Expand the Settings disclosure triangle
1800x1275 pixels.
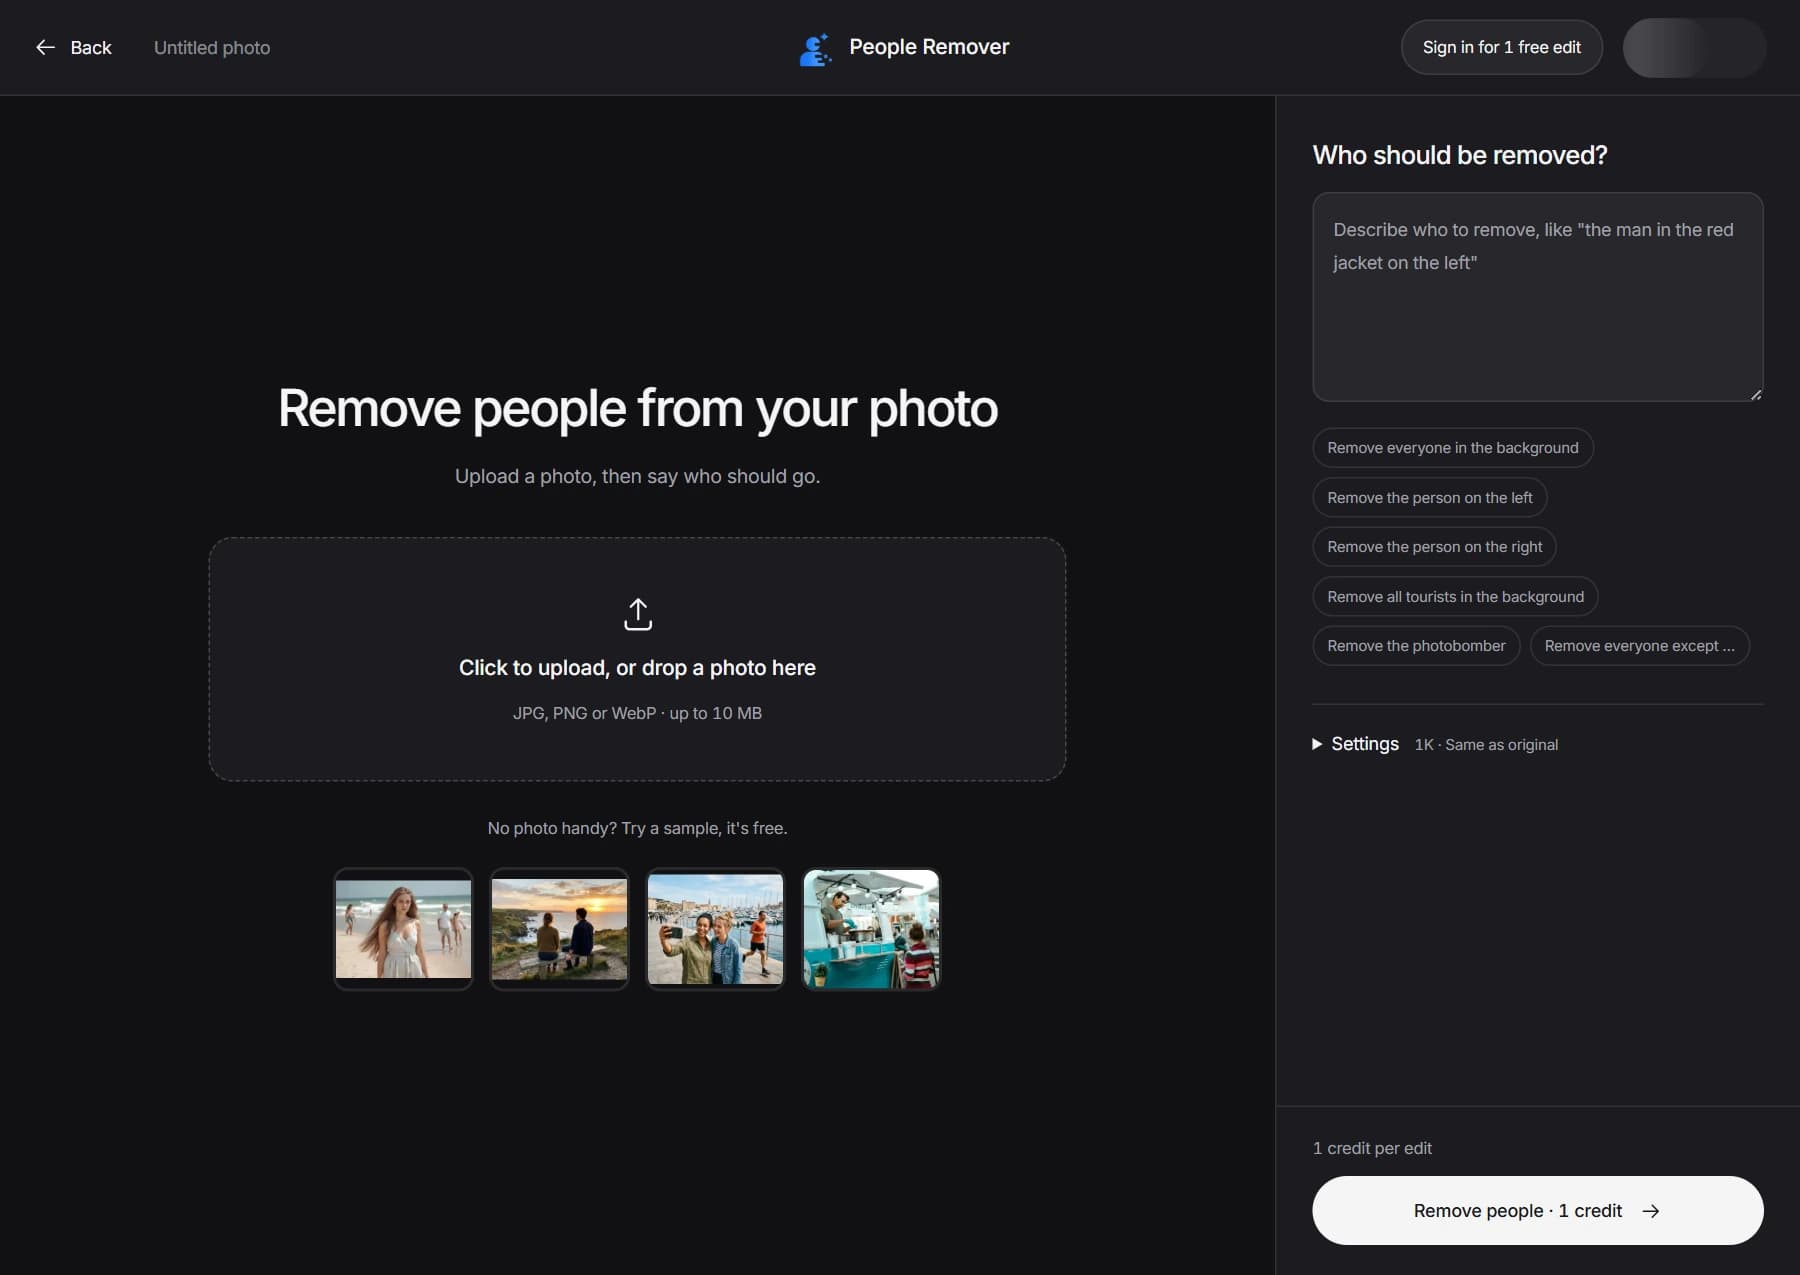pos(1317,744)
